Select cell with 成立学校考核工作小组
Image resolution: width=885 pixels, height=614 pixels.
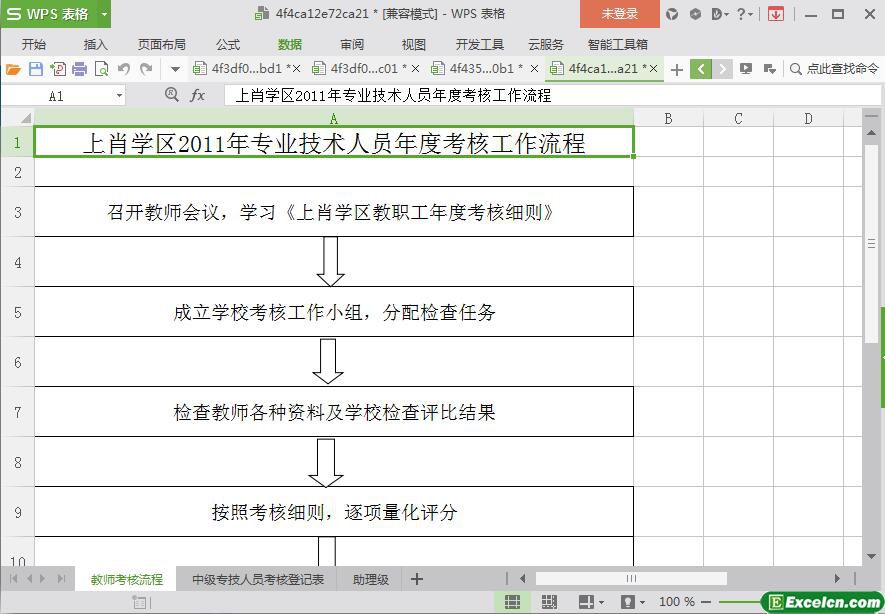coord(334,312)
